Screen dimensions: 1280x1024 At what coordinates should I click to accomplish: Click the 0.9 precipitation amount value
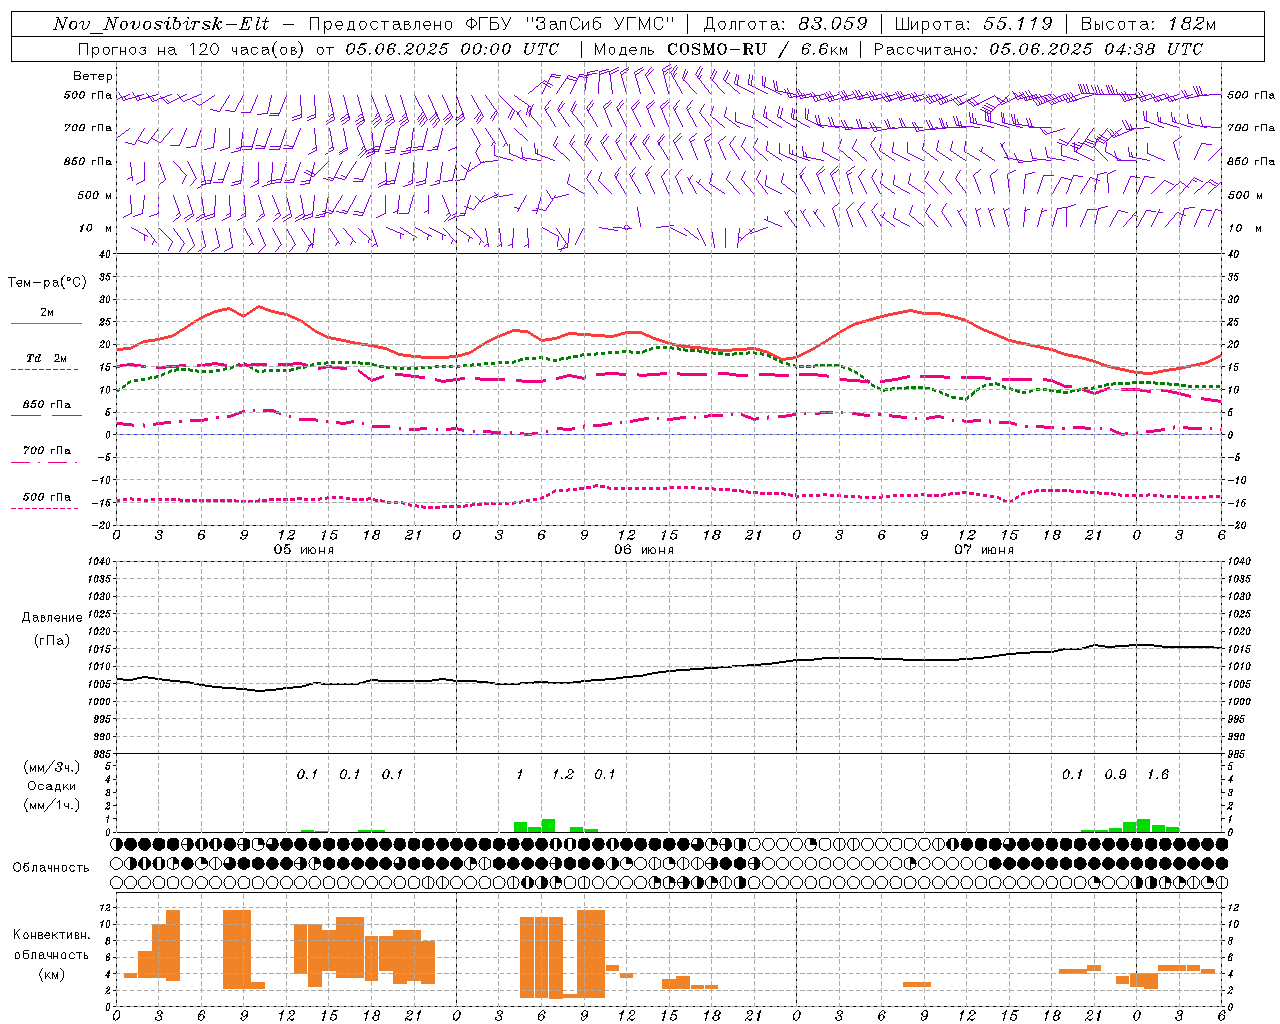(1115, 774)
